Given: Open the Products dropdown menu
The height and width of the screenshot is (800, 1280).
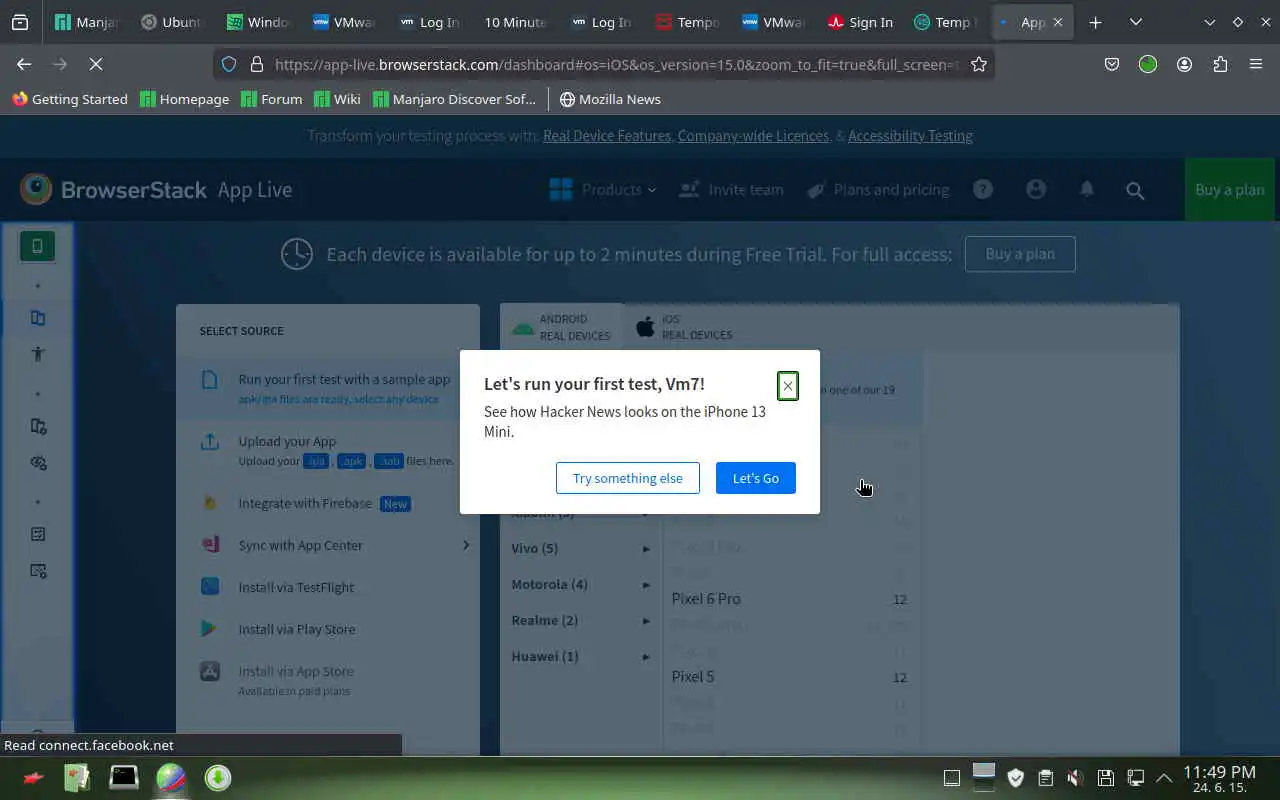Looking at the screenshot, I should pos(603,189).
